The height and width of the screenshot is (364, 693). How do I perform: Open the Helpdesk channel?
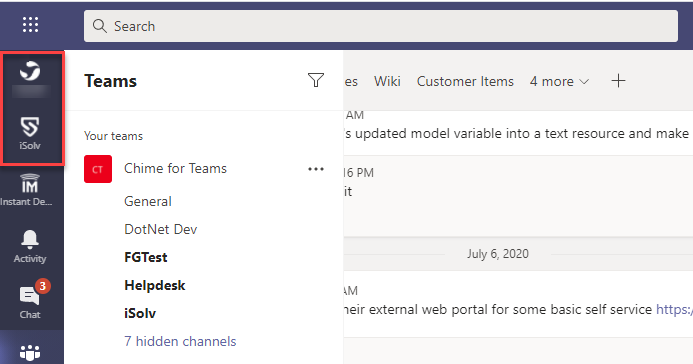[x=155, y=285]
